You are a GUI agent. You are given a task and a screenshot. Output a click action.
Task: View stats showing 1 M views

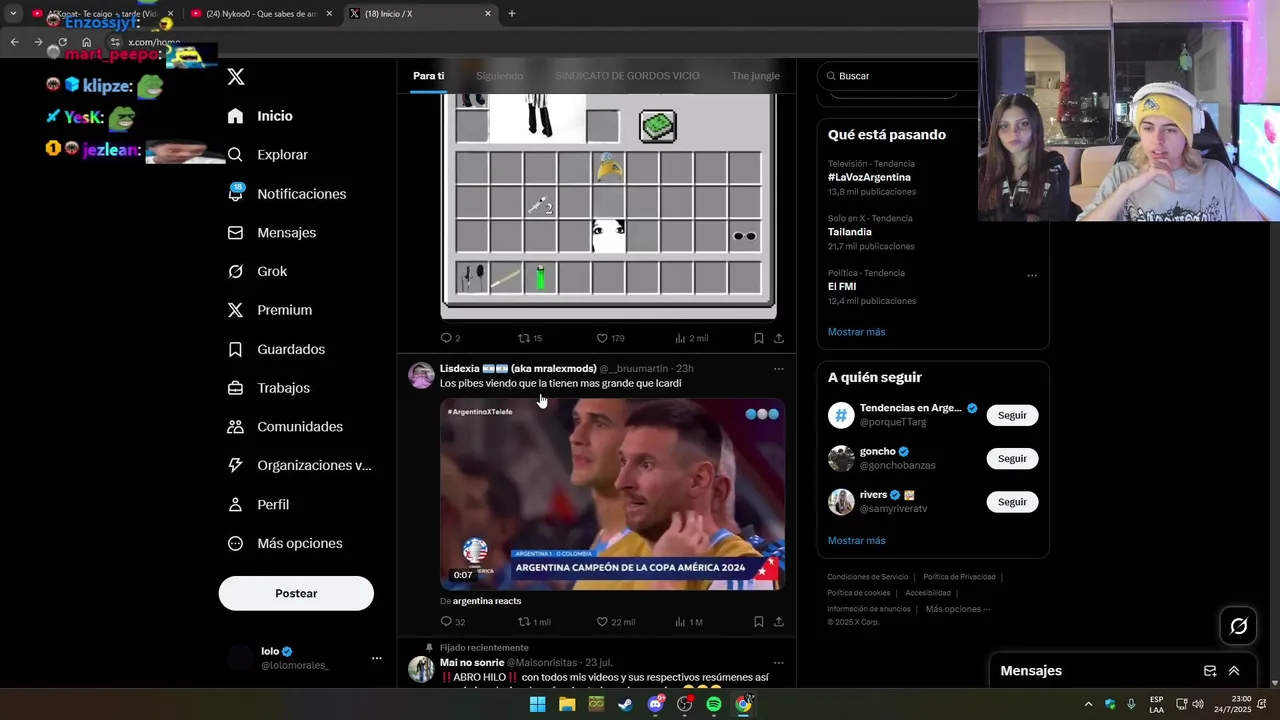coord(689,622)
